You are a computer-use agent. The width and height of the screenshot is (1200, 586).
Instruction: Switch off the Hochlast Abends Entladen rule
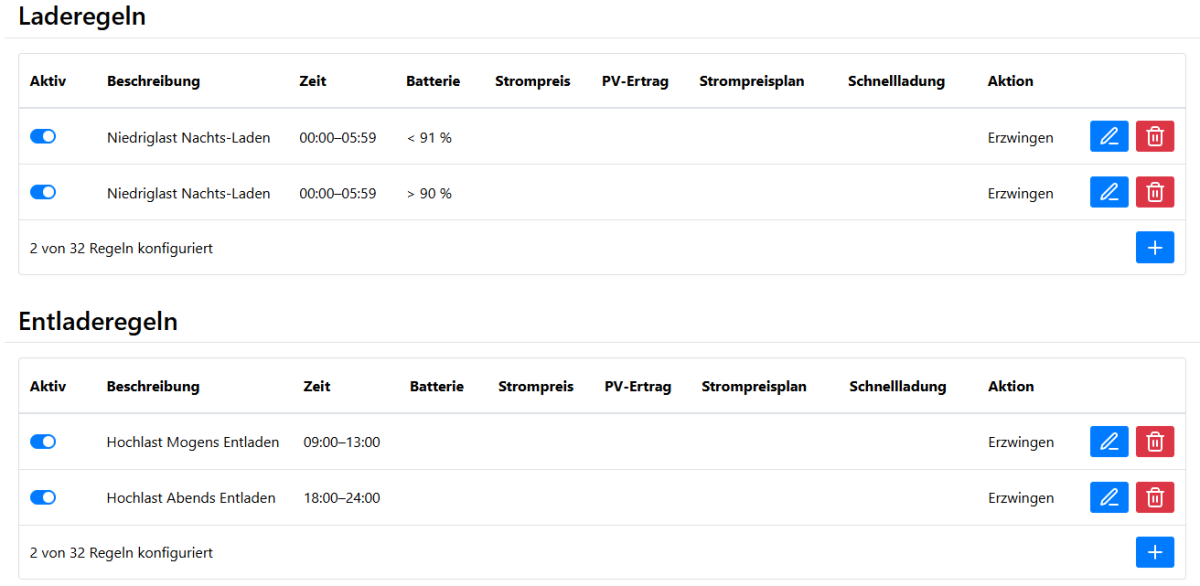coord(43,498)
